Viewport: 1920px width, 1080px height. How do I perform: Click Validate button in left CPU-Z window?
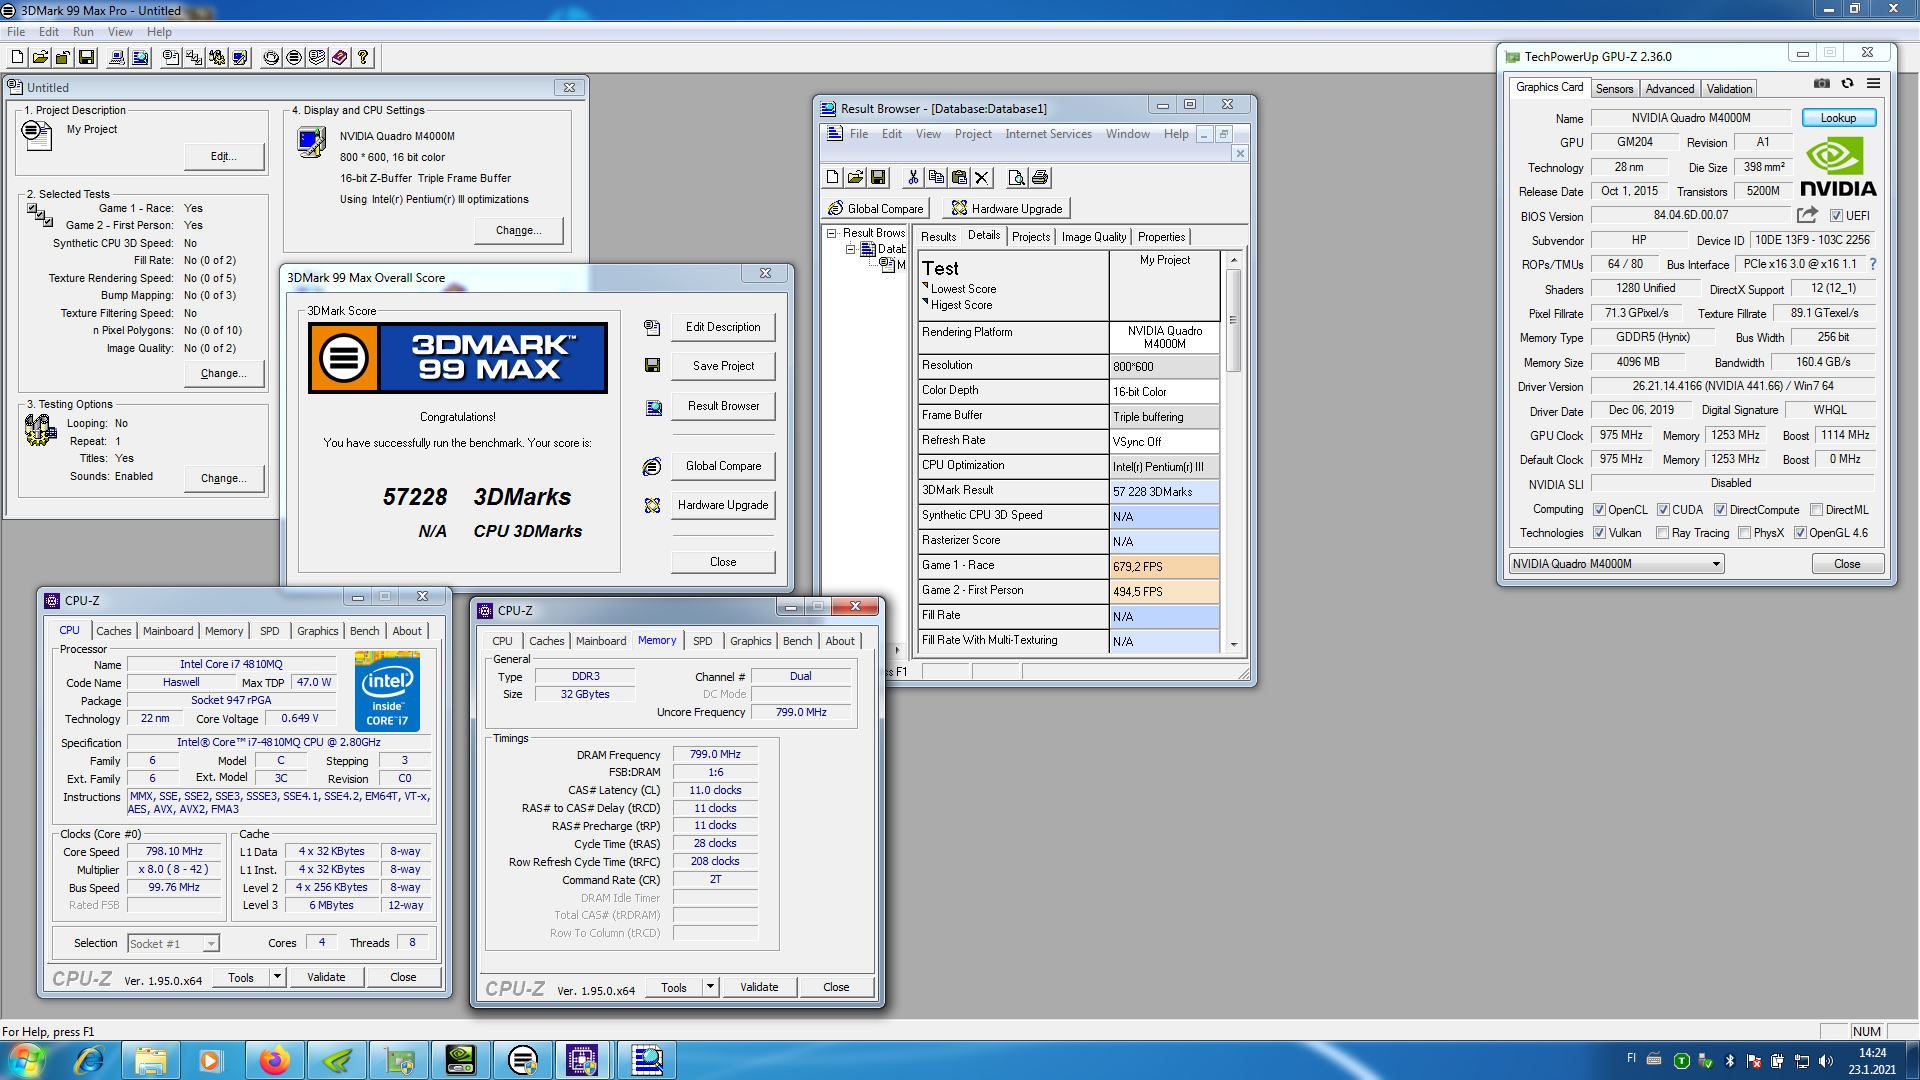click(x=326, y=977)
